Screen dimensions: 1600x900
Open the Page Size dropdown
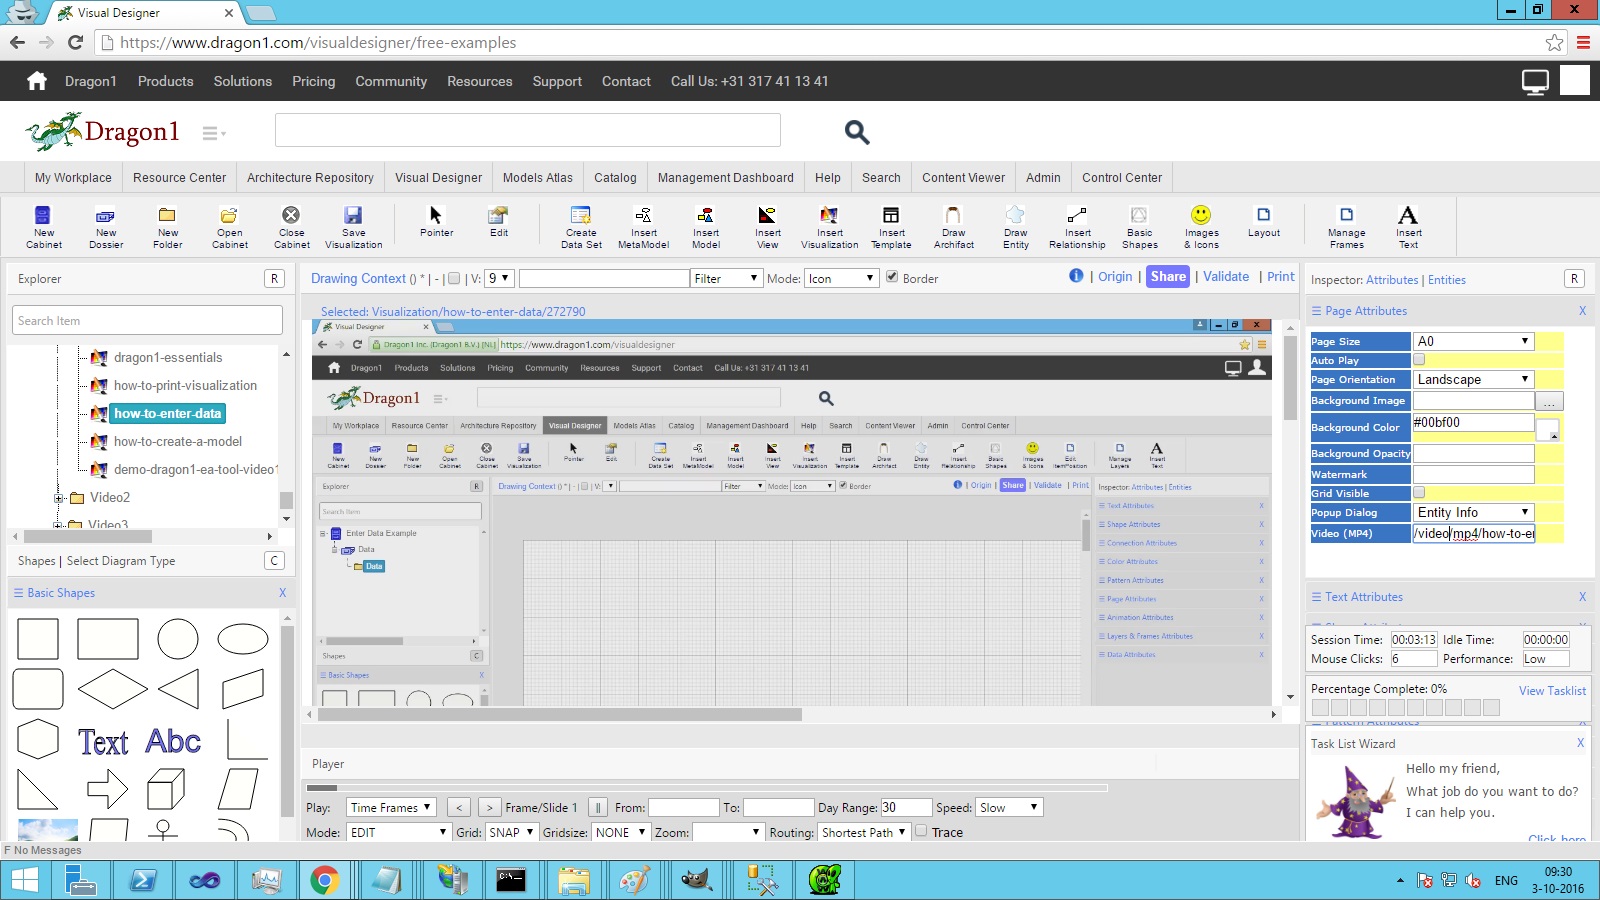[x=1473, y=341]
